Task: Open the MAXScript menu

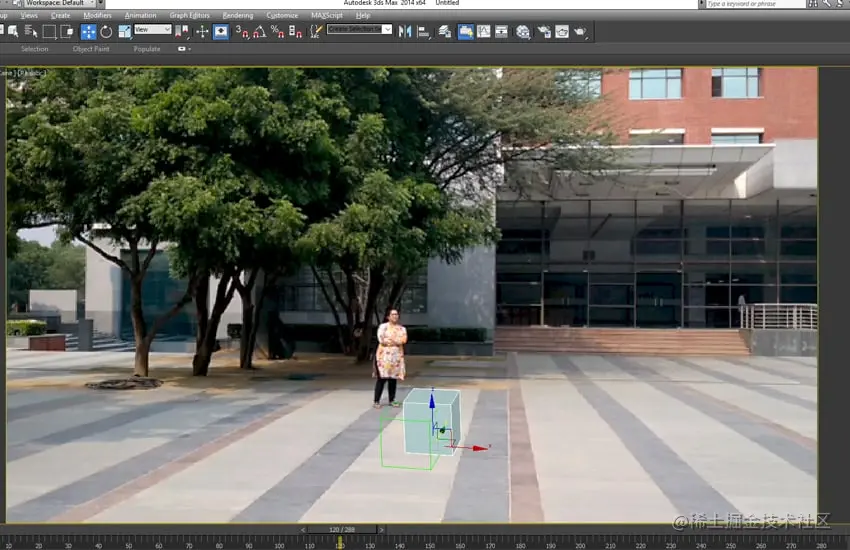Action: 327,15
